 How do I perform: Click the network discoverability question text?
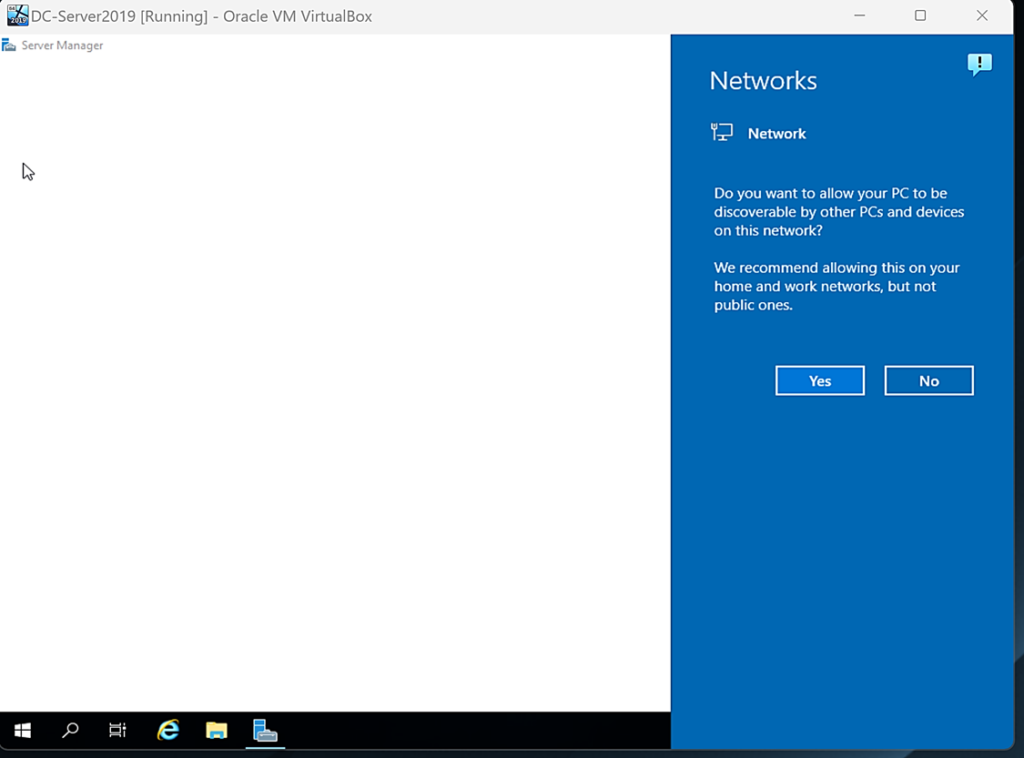tap(838, 212)
